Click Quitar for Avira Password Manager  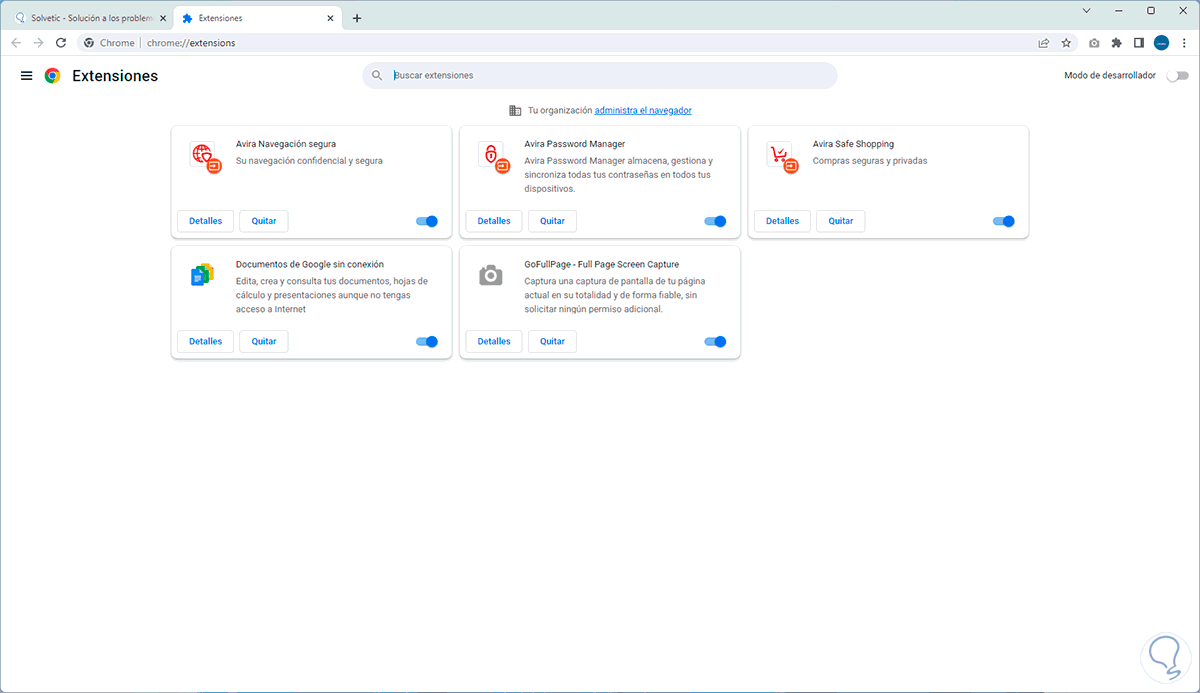(553, 221)
